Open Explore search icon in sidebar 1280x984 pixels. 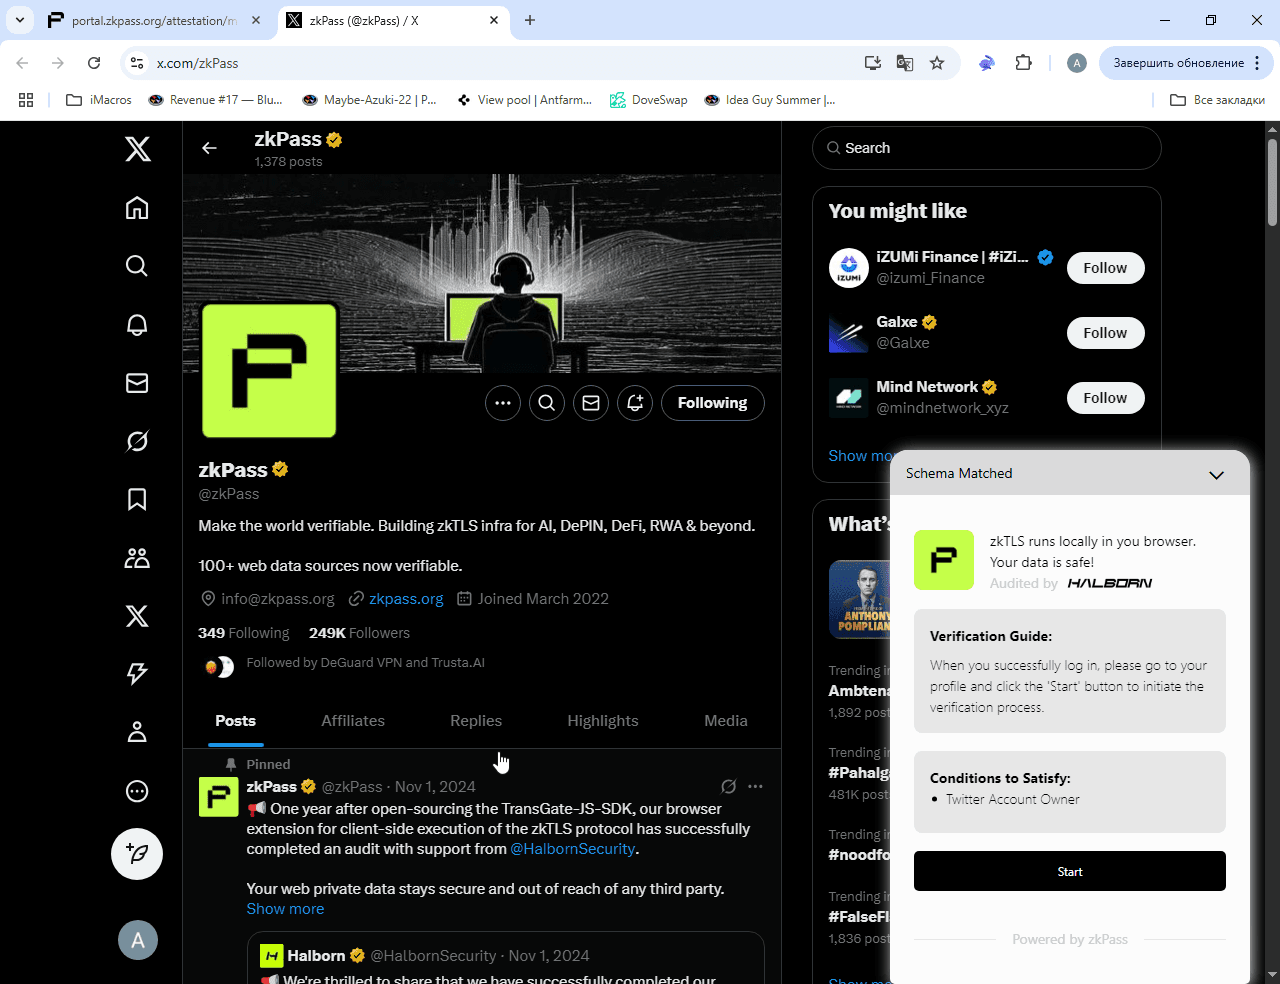point(137,265)
